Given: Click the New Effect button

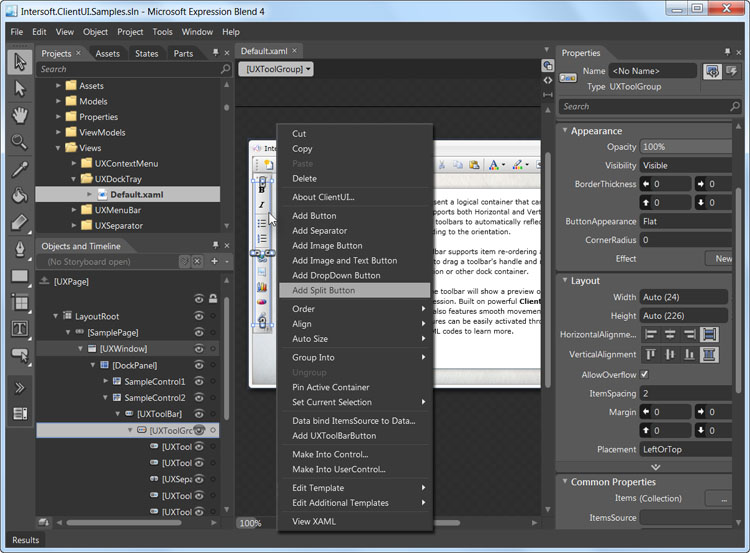Looking at the screenshot, I should coord(719,258).
